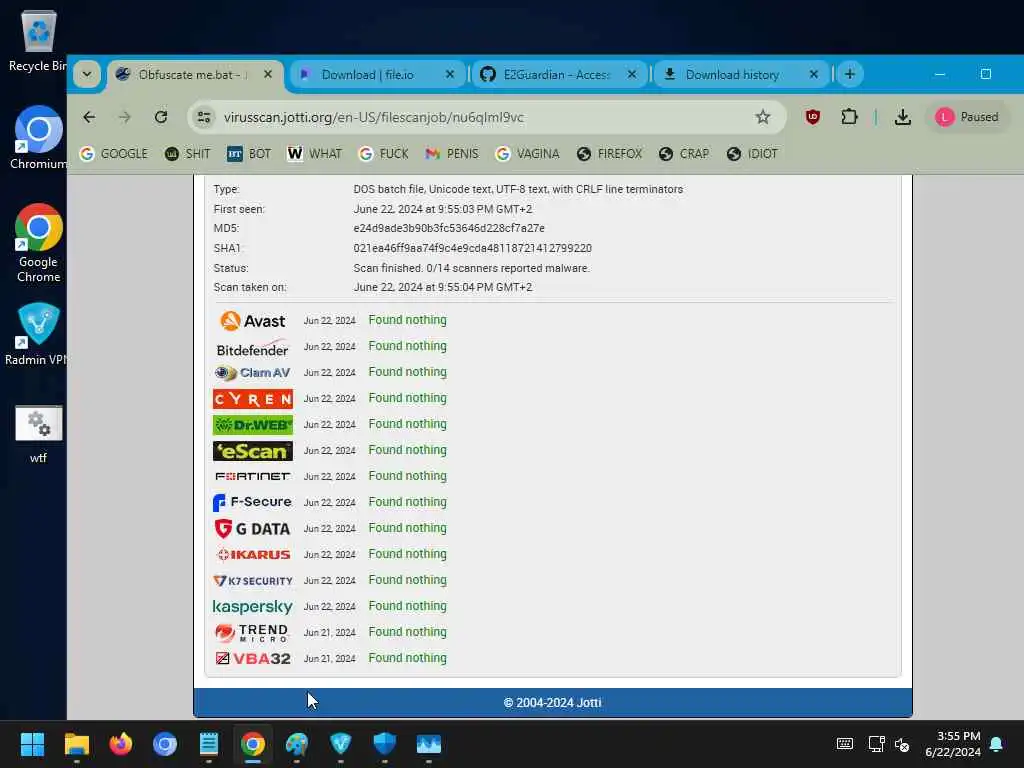1024x768 pixels.
Task: Open site information icon in address bar
Action: pyautogui.click(x=204, y=118)
